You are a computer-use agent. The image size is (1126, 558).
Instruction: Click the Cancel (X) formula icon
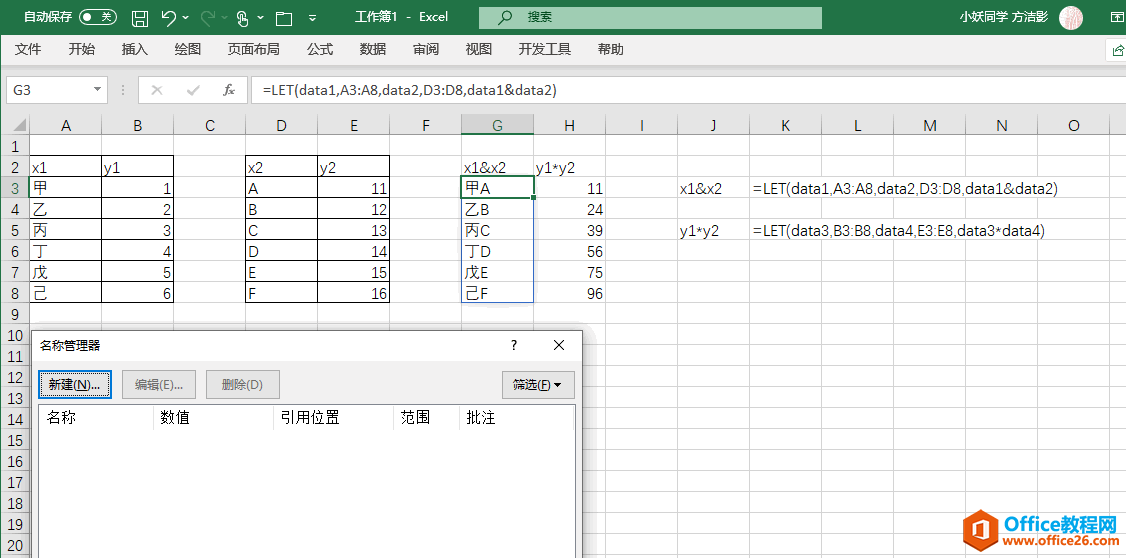(157, 90)
